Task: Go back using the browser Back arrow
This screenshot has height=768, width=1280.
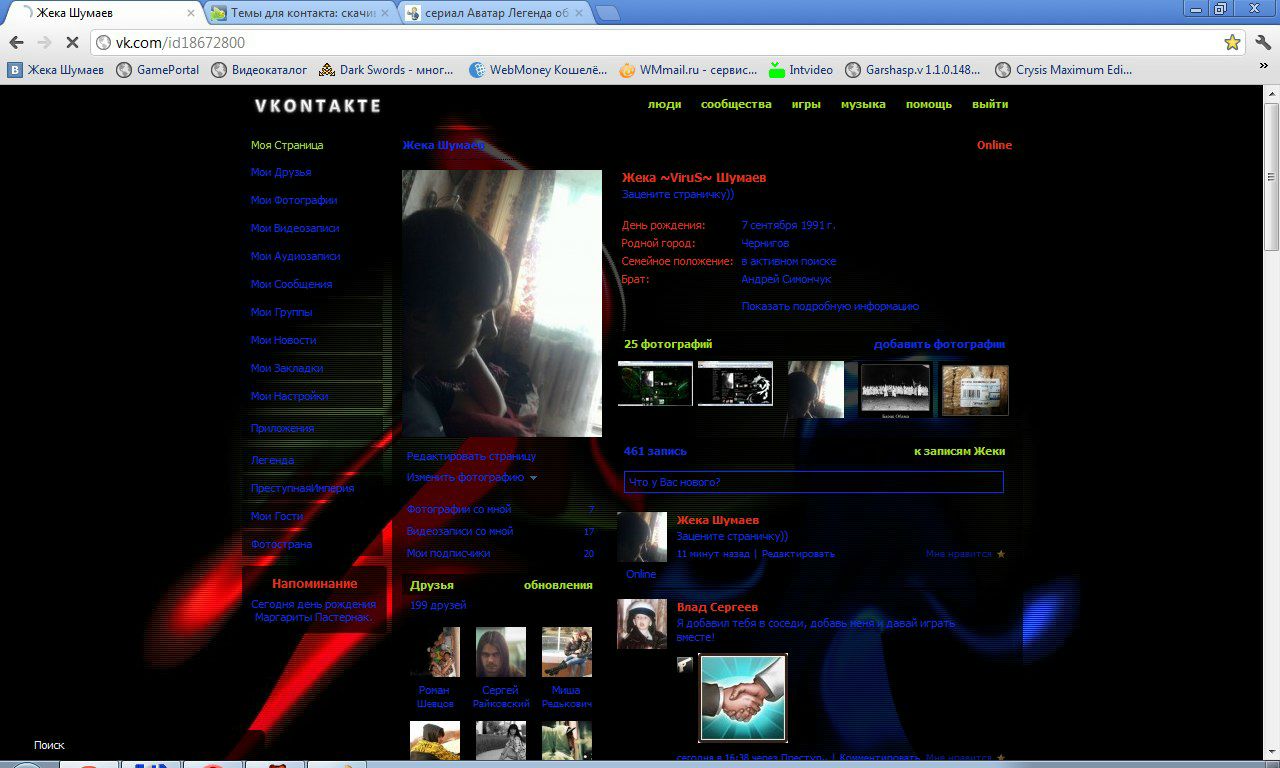Action: click(16, 42)
